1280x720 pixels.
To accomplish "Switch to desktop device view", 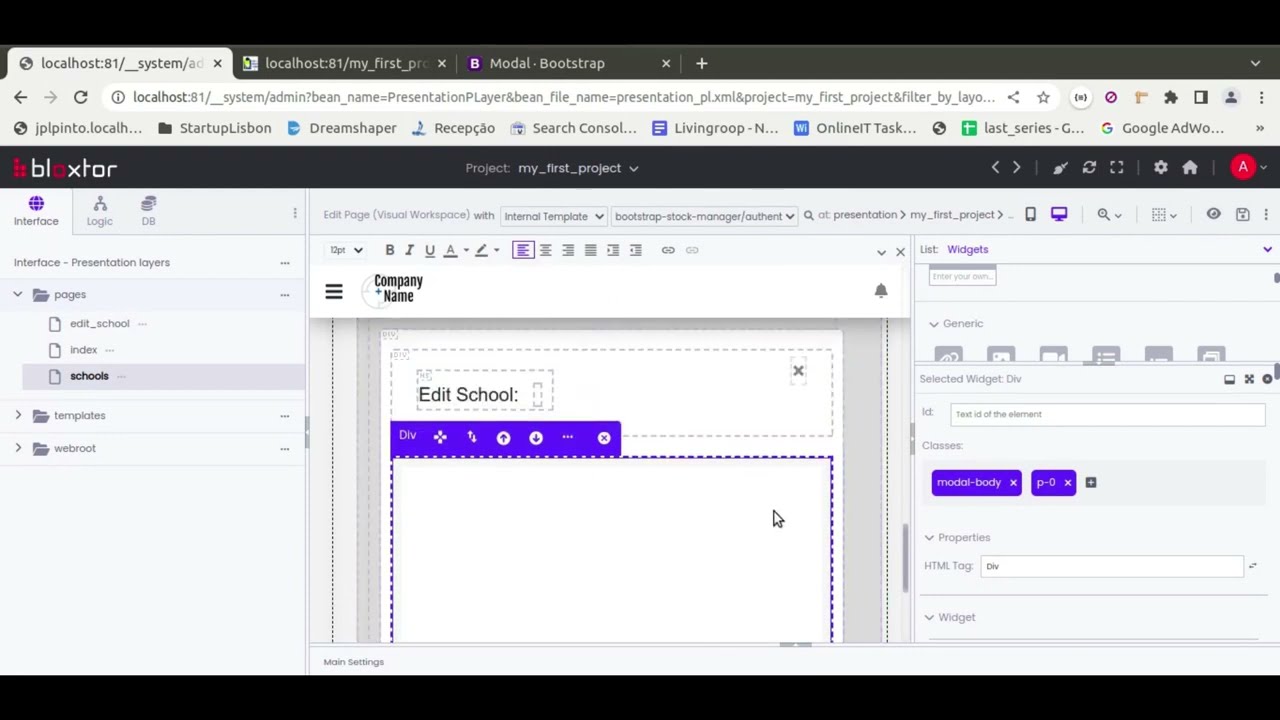I will (x=1059, y=214).
